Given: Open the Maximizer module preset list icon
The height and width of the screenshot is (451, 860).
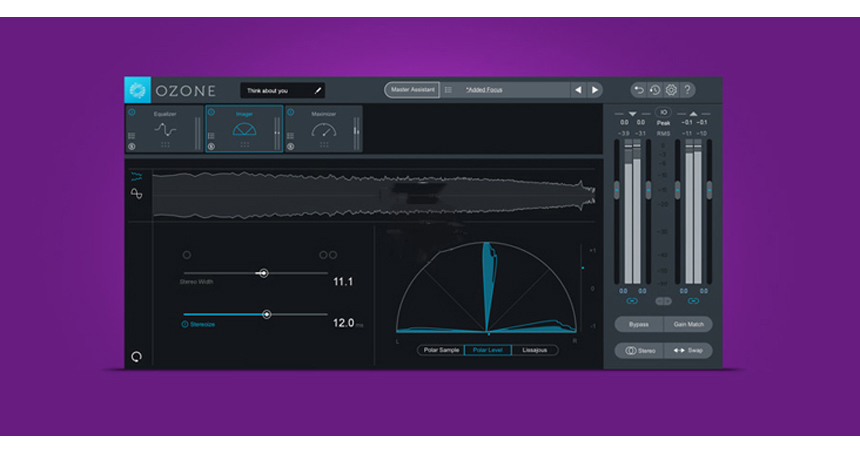Looking at the screenshot, I should (x=290, y=136).
